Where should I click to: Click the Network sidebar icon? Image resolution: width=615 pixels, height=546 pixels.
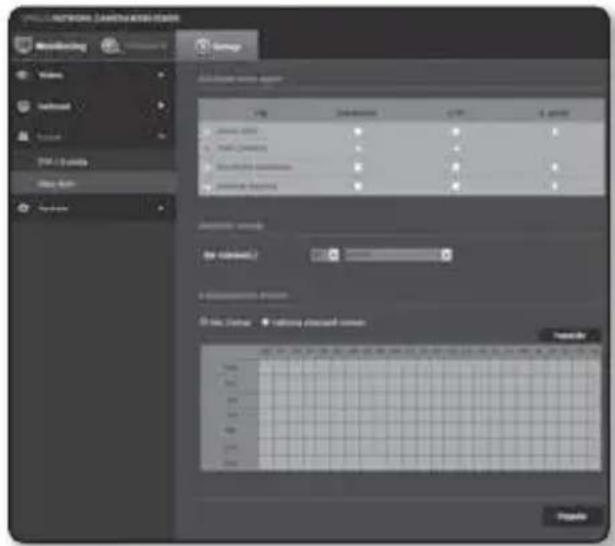point(23,106)
